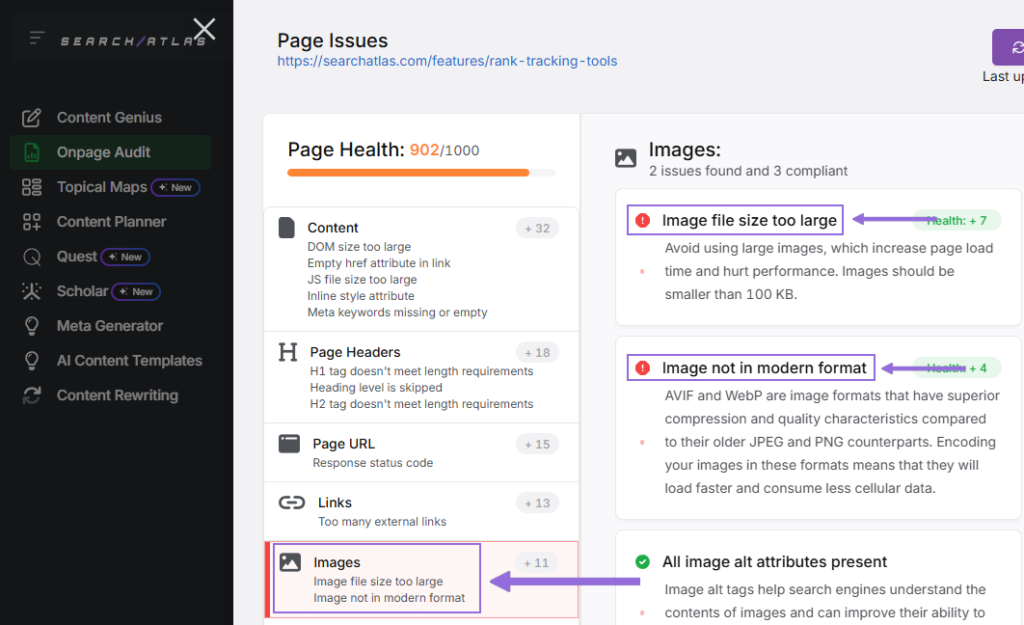Select Onpage Audit in the sidebar
Viewport: 1024px width, 625px height.
pyautogui.click(x=110, y=152)
